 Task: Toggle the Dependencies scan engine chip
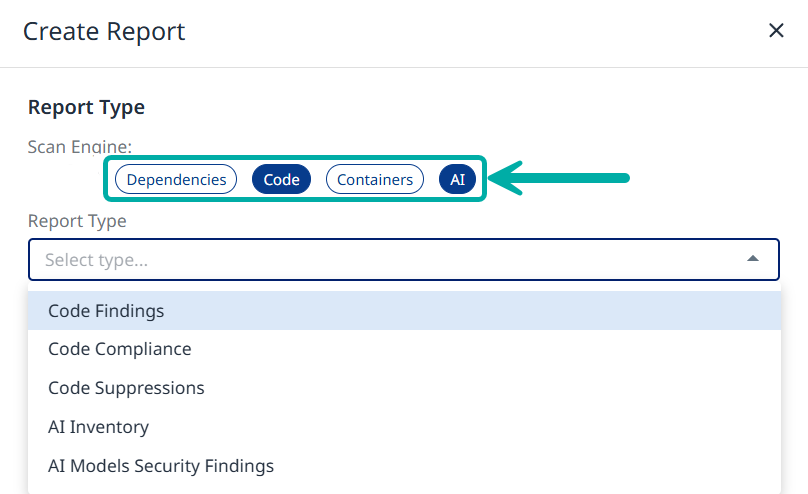[x=176, y=180]
